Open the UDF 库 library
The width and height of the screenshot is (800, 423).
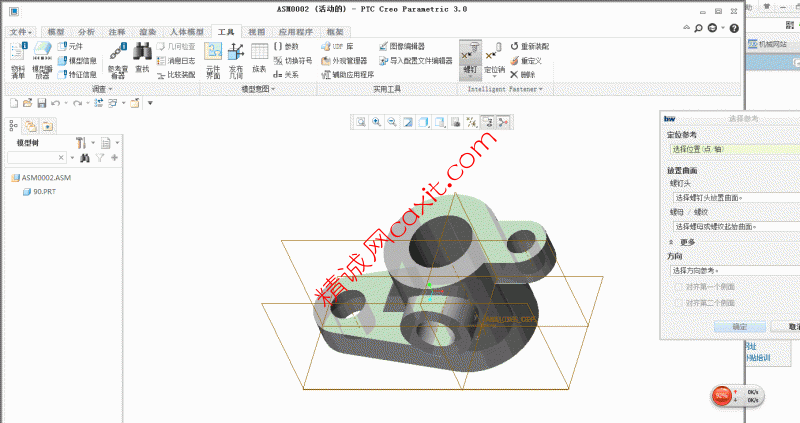[x=337, y=46]
